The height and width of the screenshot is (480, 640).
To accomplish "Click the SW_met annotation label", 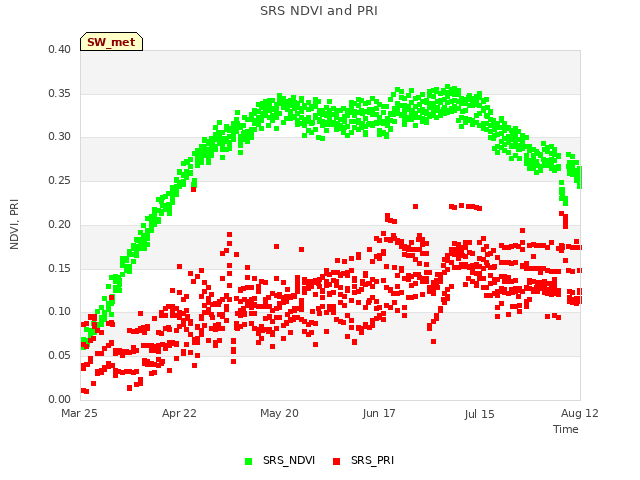I will 111,42.
